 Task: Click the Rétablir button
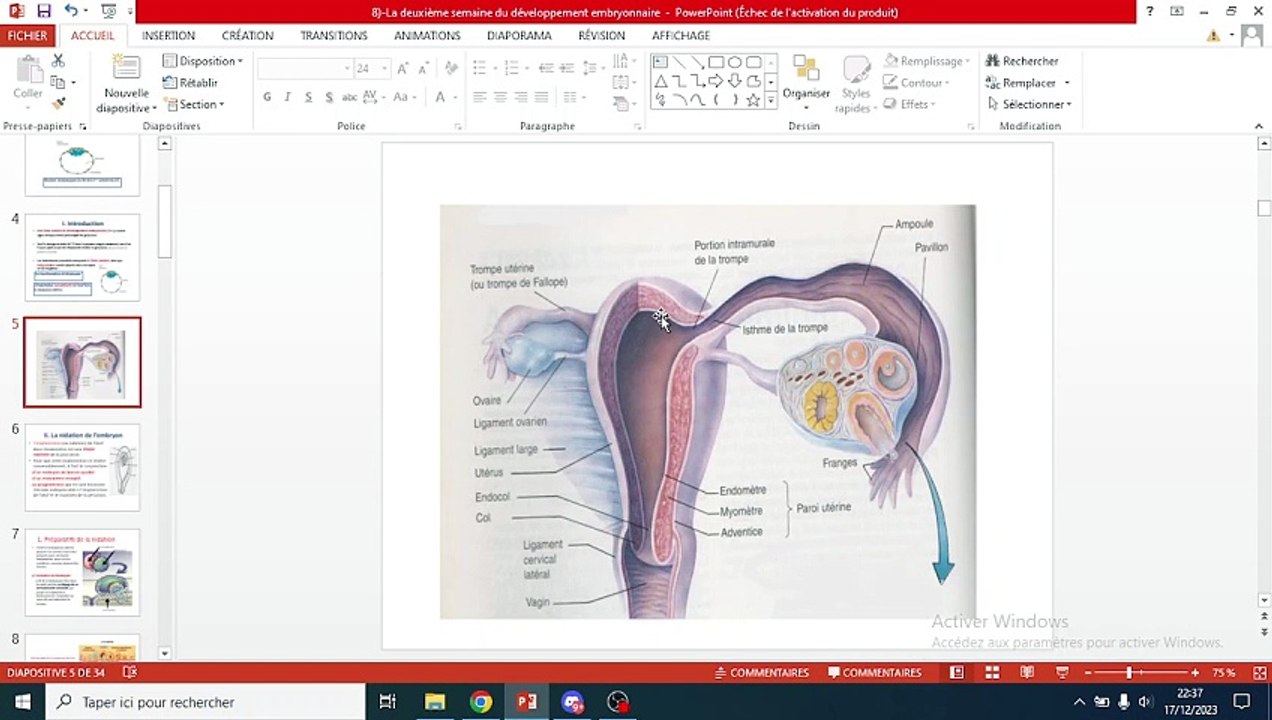tap(191, 83)
